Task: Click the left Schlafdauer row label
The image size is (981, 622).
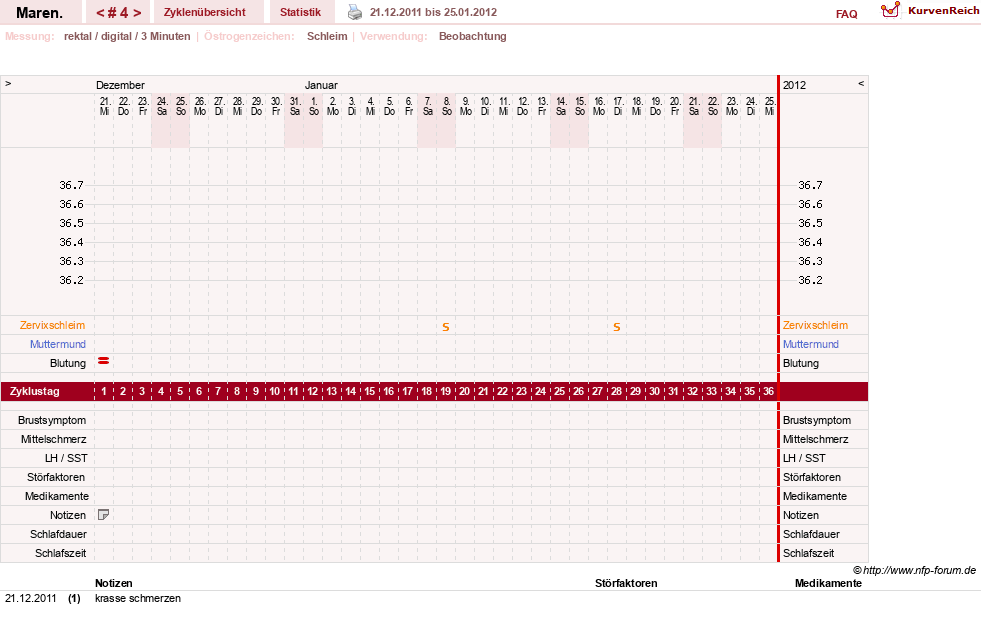Action: coord(58,534)
